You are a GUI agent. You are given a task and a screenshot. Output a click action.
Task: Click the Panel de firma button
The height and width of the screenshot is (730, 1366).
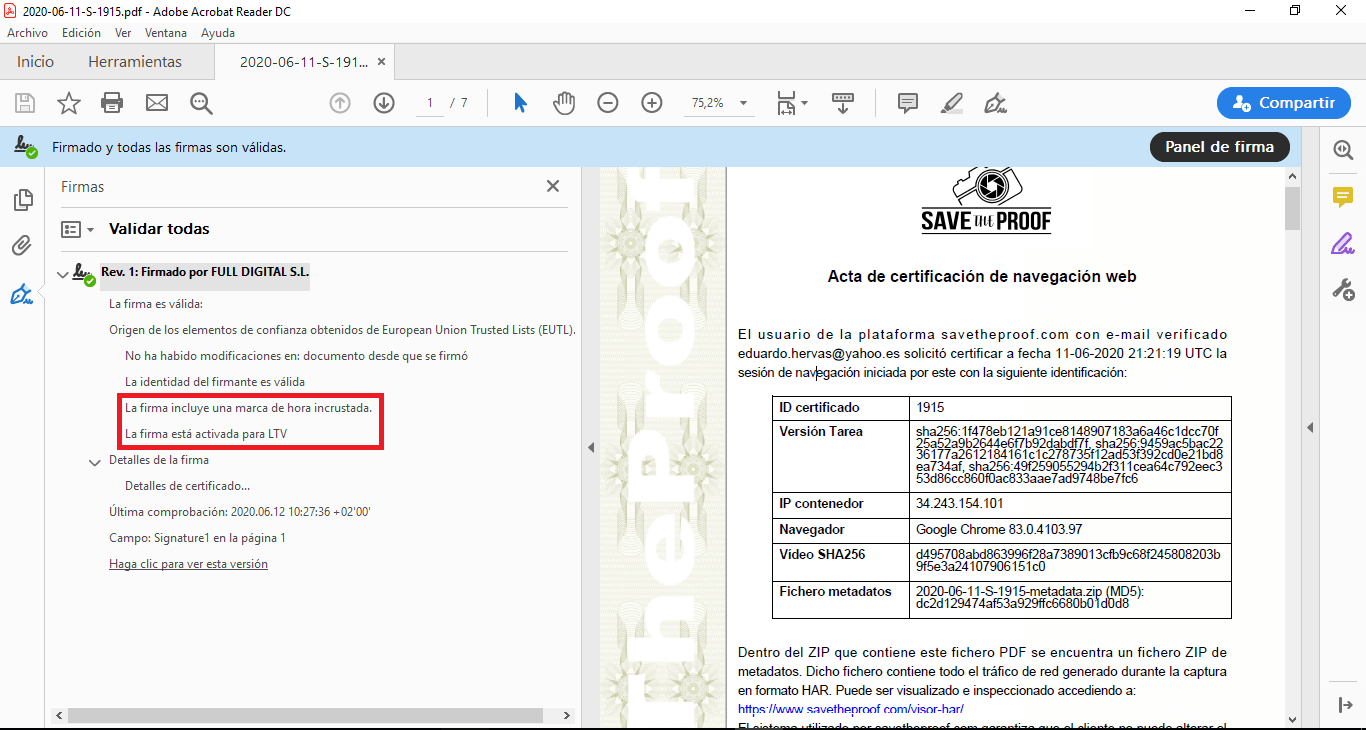[x=1220, y=147]
